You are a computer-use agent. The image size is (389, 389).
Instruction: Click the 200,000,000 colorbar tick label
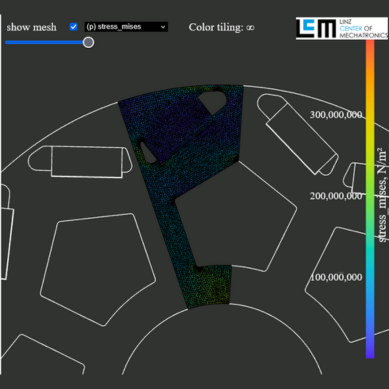pyautogui.click(x=336, y=196)
